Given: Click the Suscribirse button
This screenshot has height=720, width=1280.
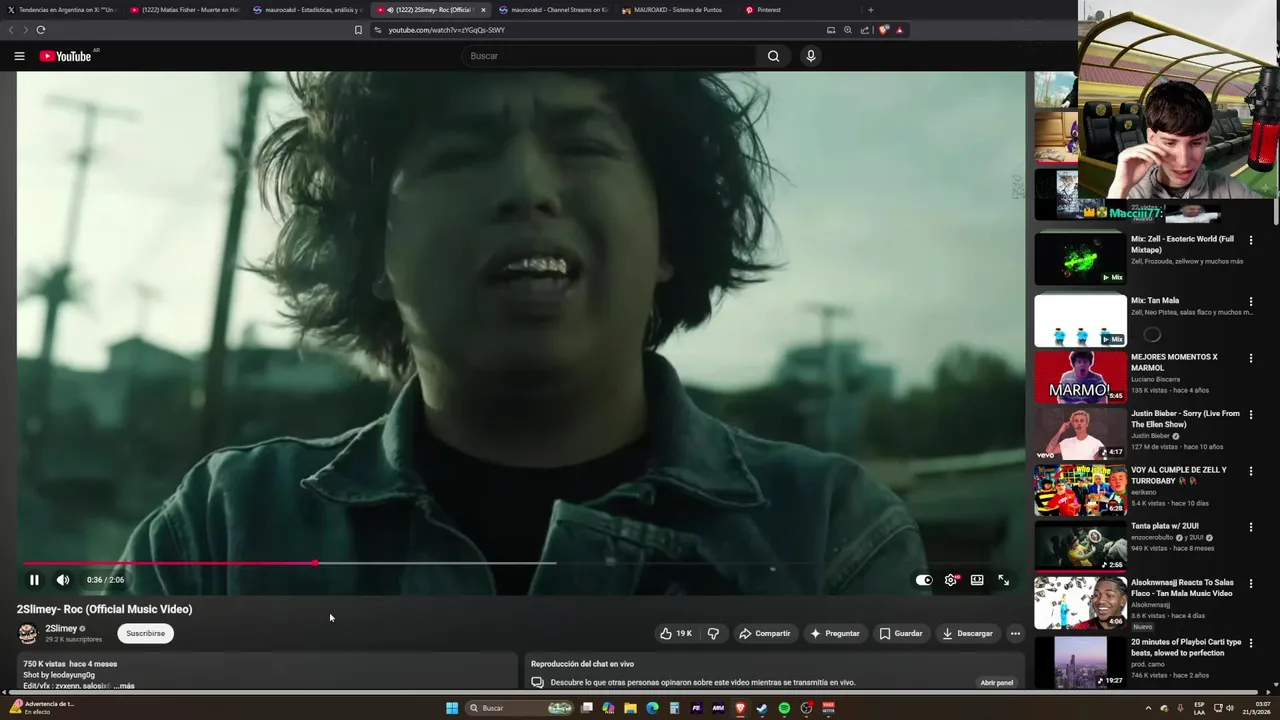Looking at the screenshot, I should [x=145, y=633].
